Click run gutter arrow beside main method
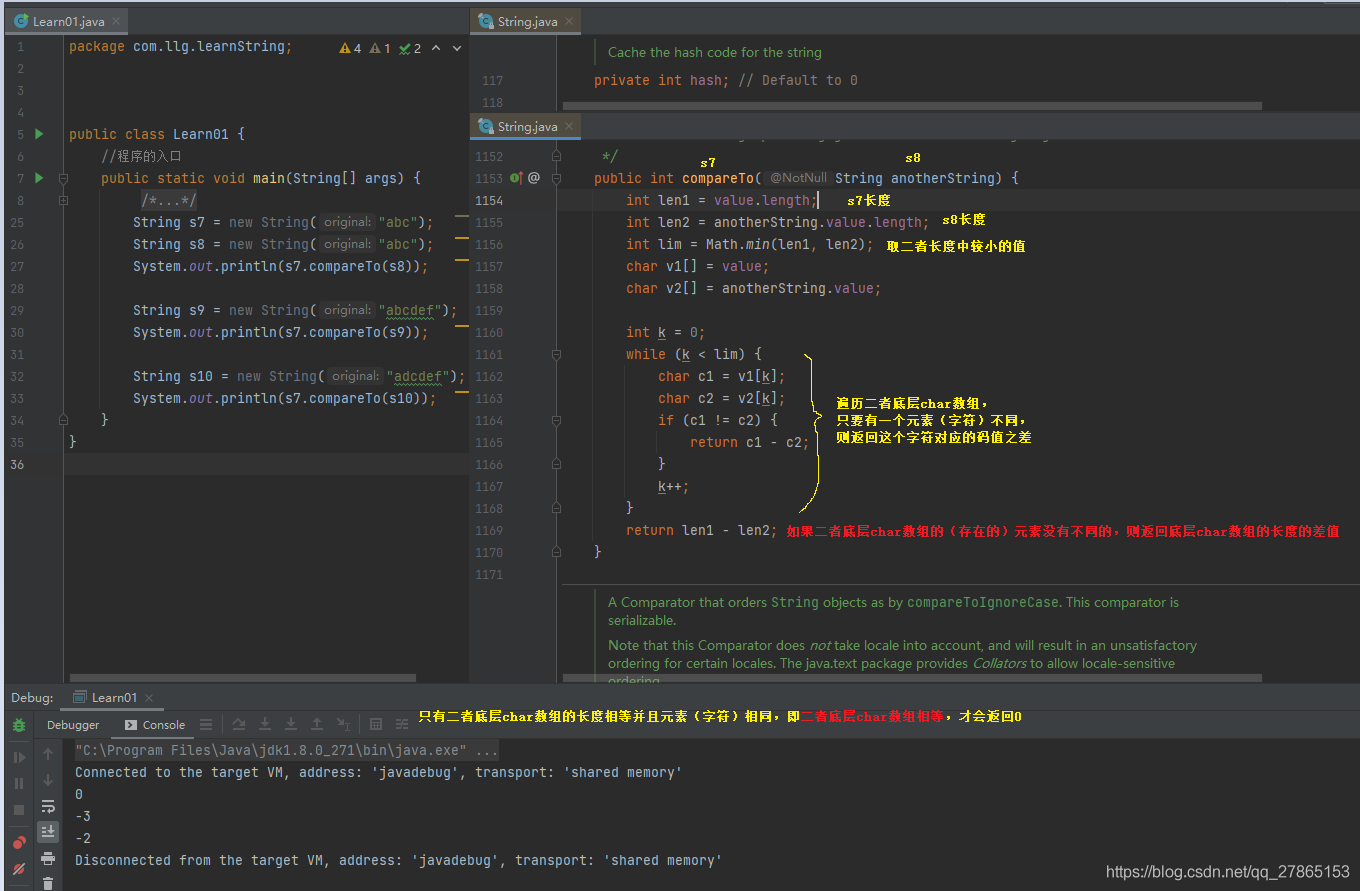The width and height of the screenshot is (1360, 891). 39,178
